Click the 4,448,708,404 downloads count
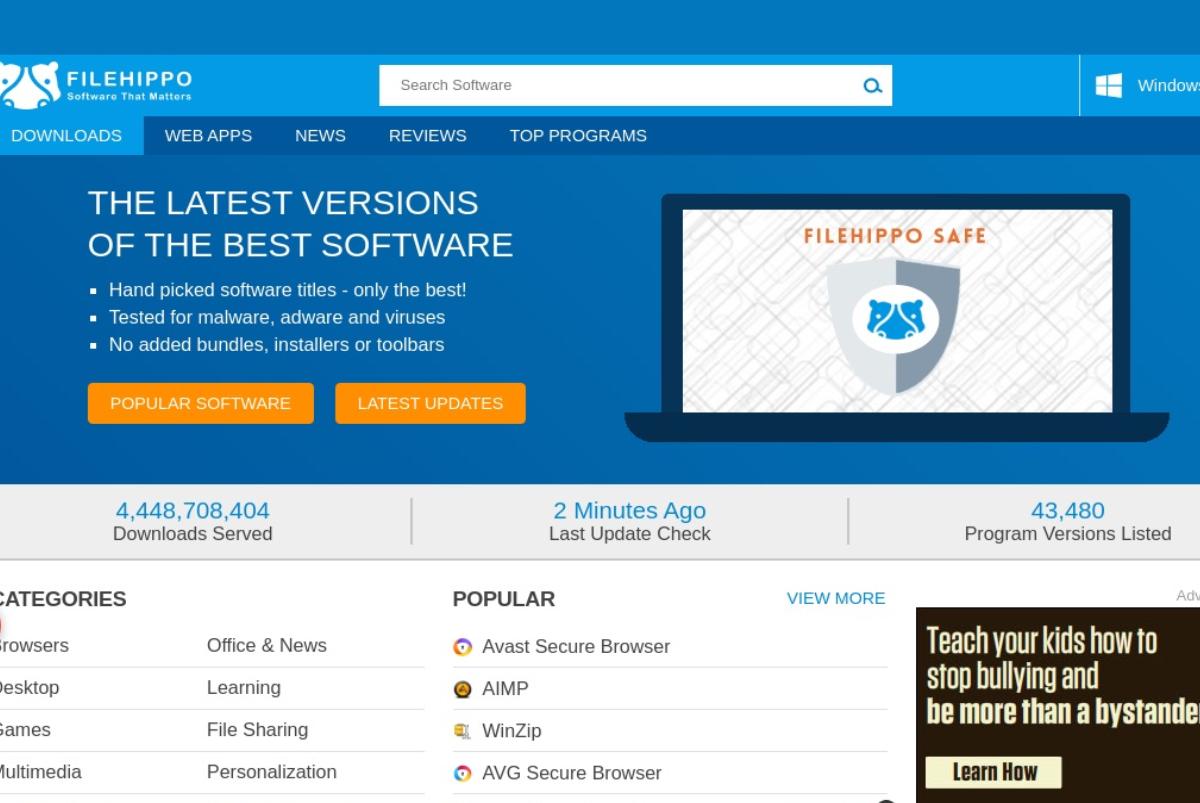This screenshot has width=1200, height=803. click(193, 511)
